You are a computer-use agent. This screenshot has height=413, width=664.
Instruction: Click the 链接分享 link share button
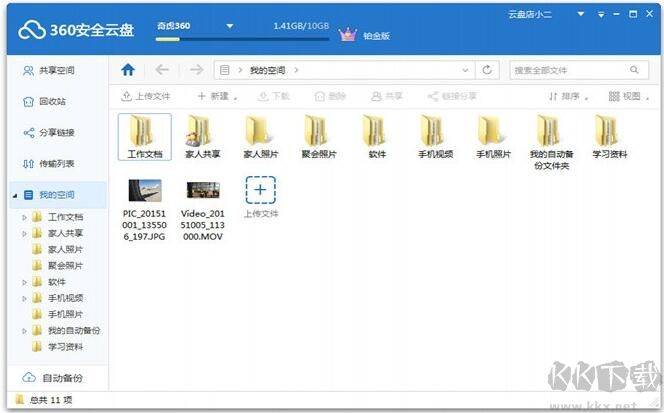click(452, 96)
